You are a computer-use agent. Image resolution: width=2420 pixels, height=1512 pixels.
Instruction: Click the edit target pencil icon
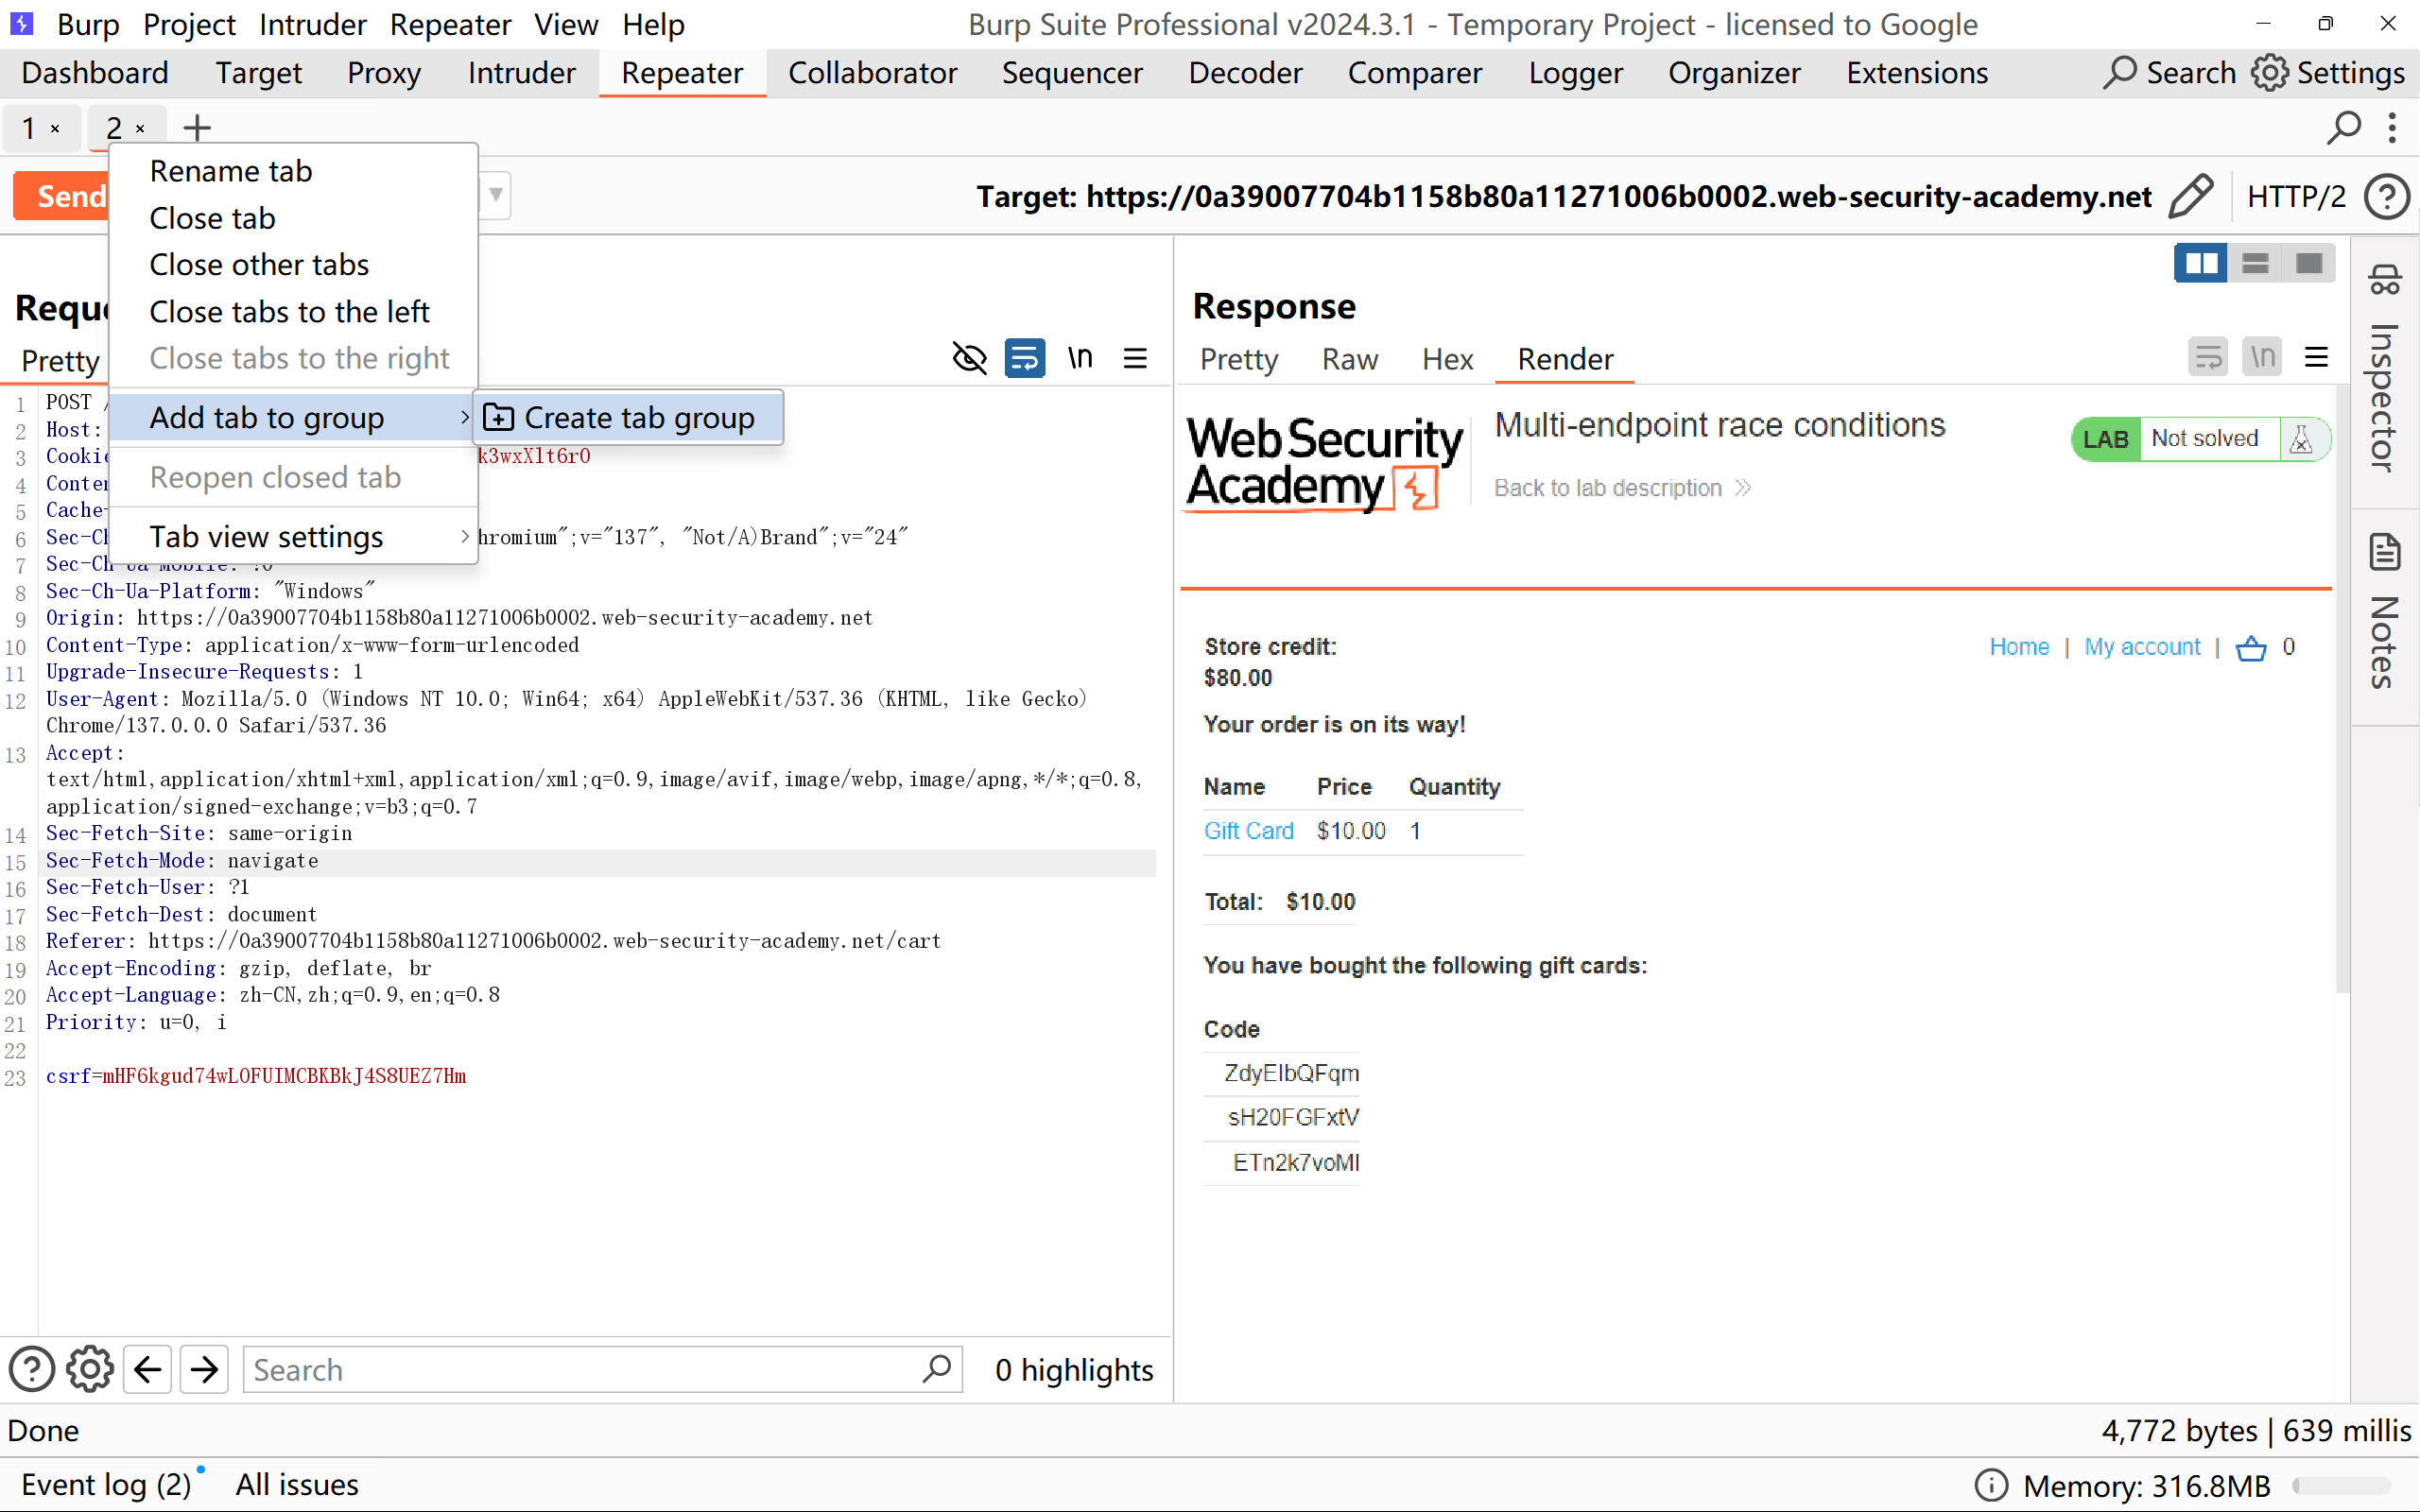click(x=2190, y=196)
